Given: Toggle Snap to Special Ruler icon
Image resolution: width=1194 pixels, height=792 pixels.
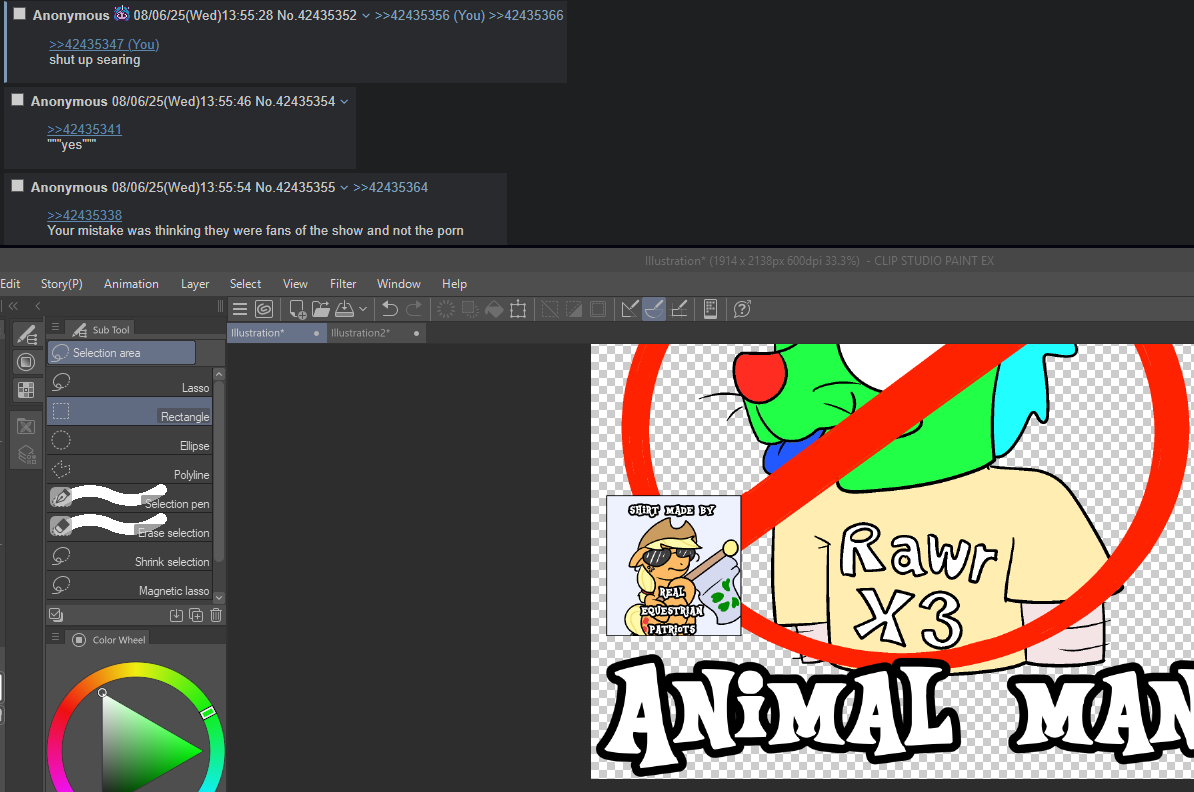Looking at the screenshot, I should click(654, 309).
